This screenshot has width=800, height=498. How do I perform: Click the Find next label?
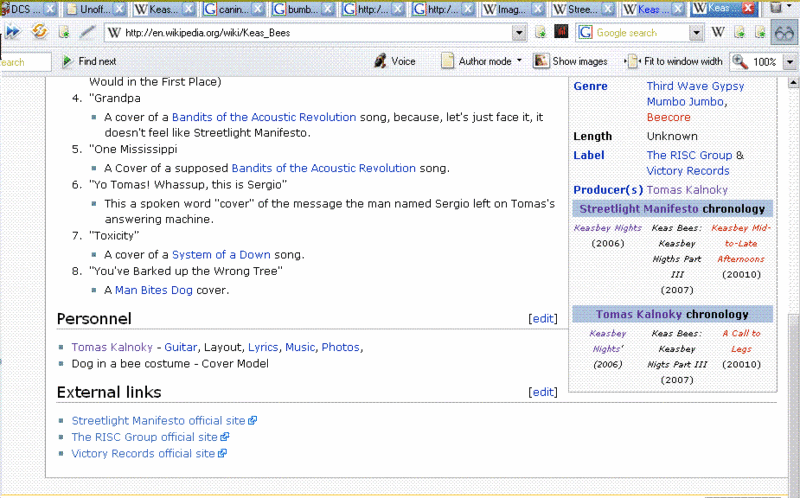click(97, 61)
